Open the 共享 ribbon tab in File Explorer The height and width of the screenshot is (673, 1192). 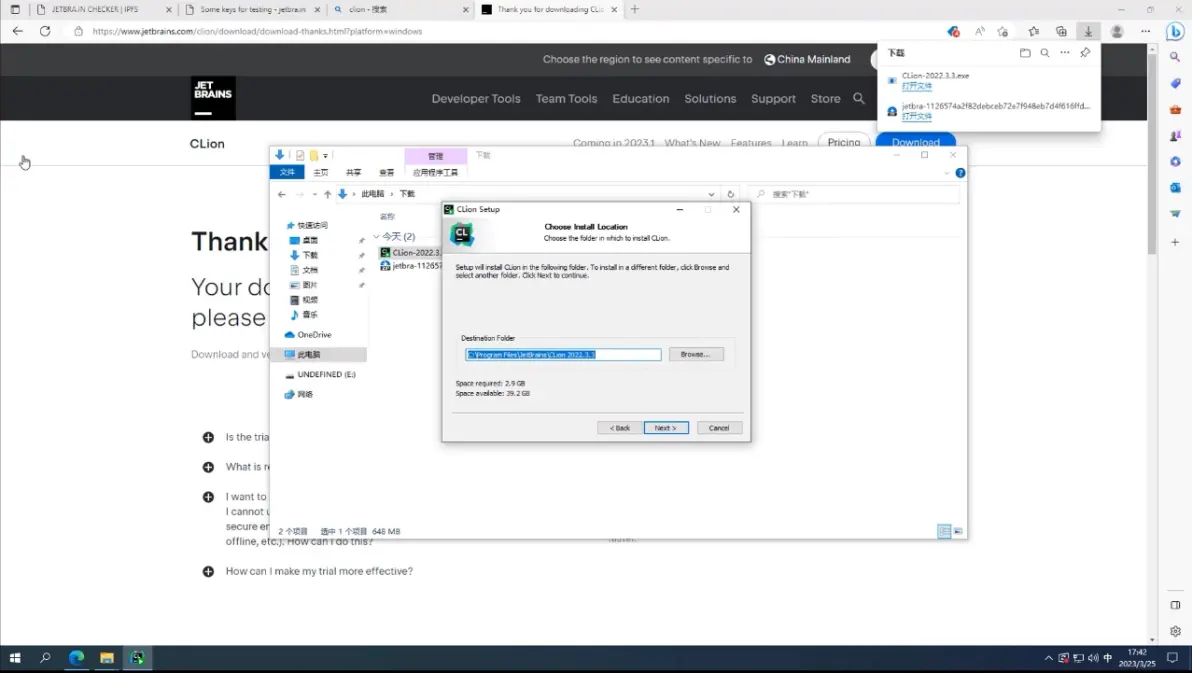tap(353, 173)
